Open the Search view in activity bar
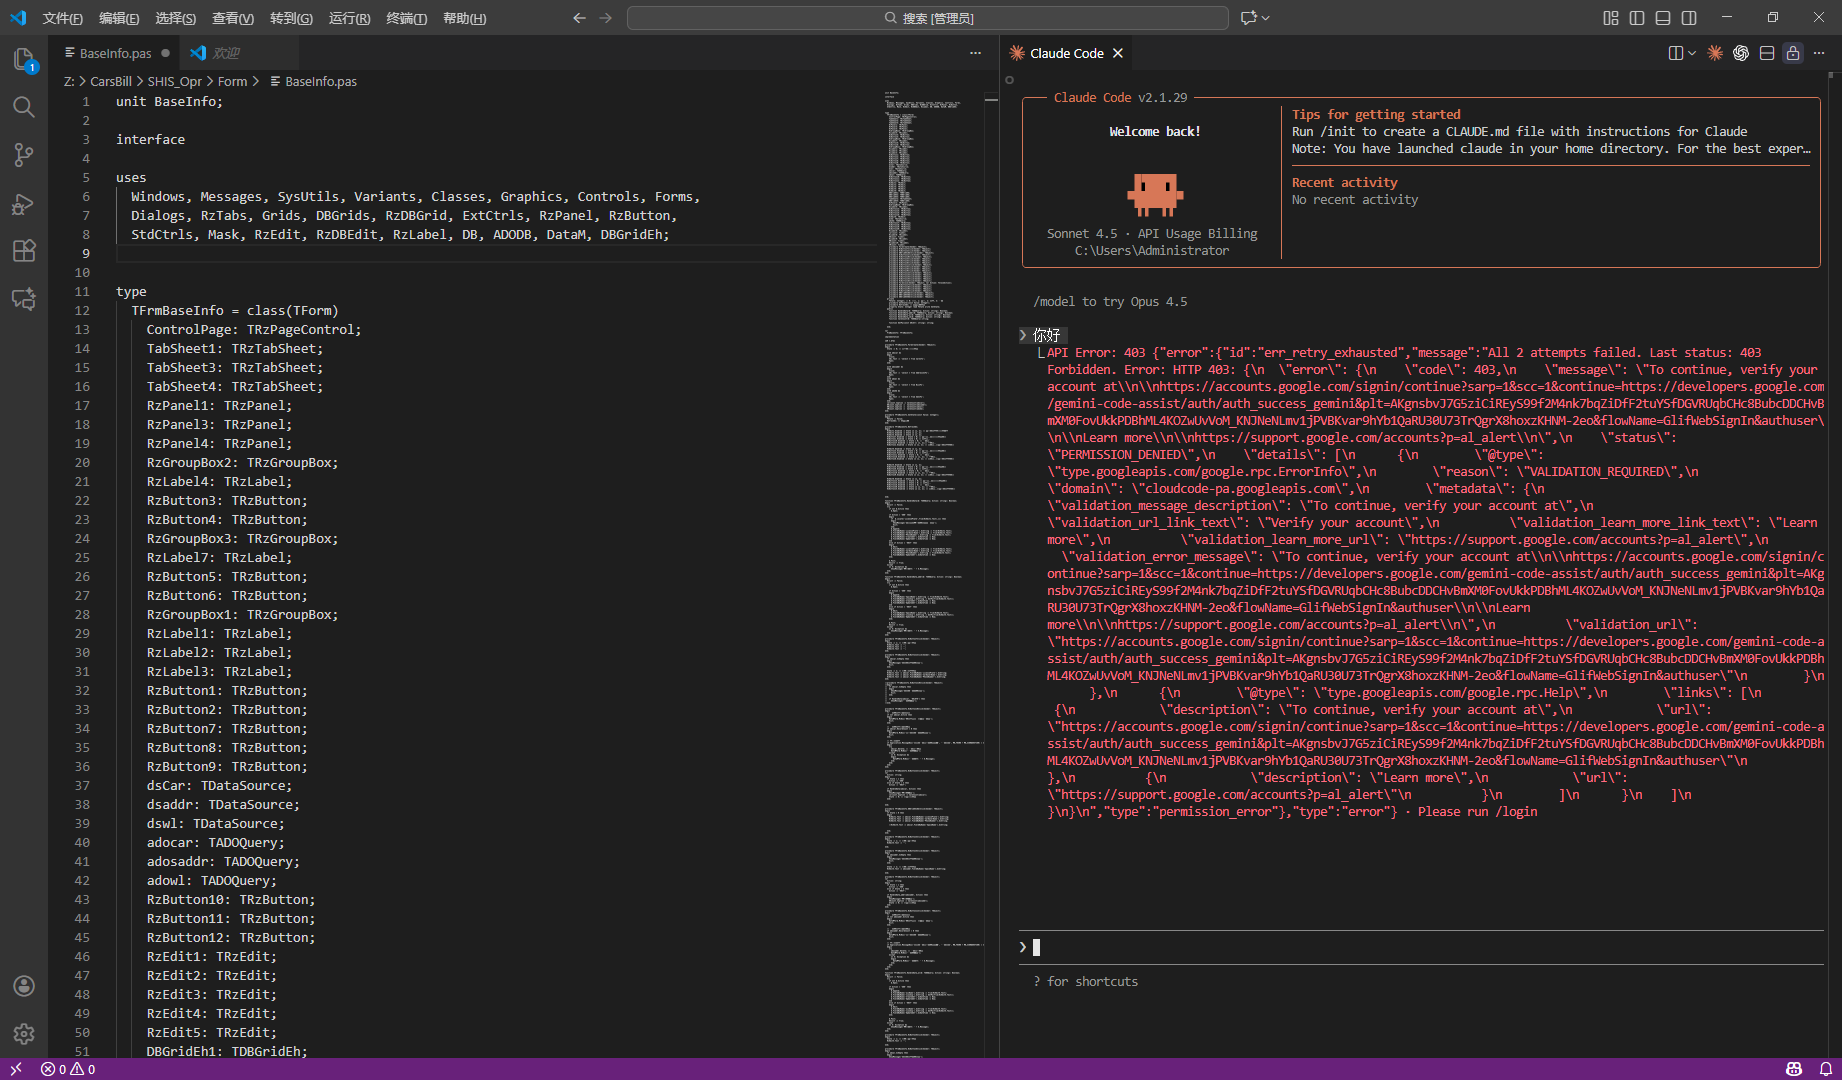The width and height of the screenshot is (1842, 1080). 24,107
